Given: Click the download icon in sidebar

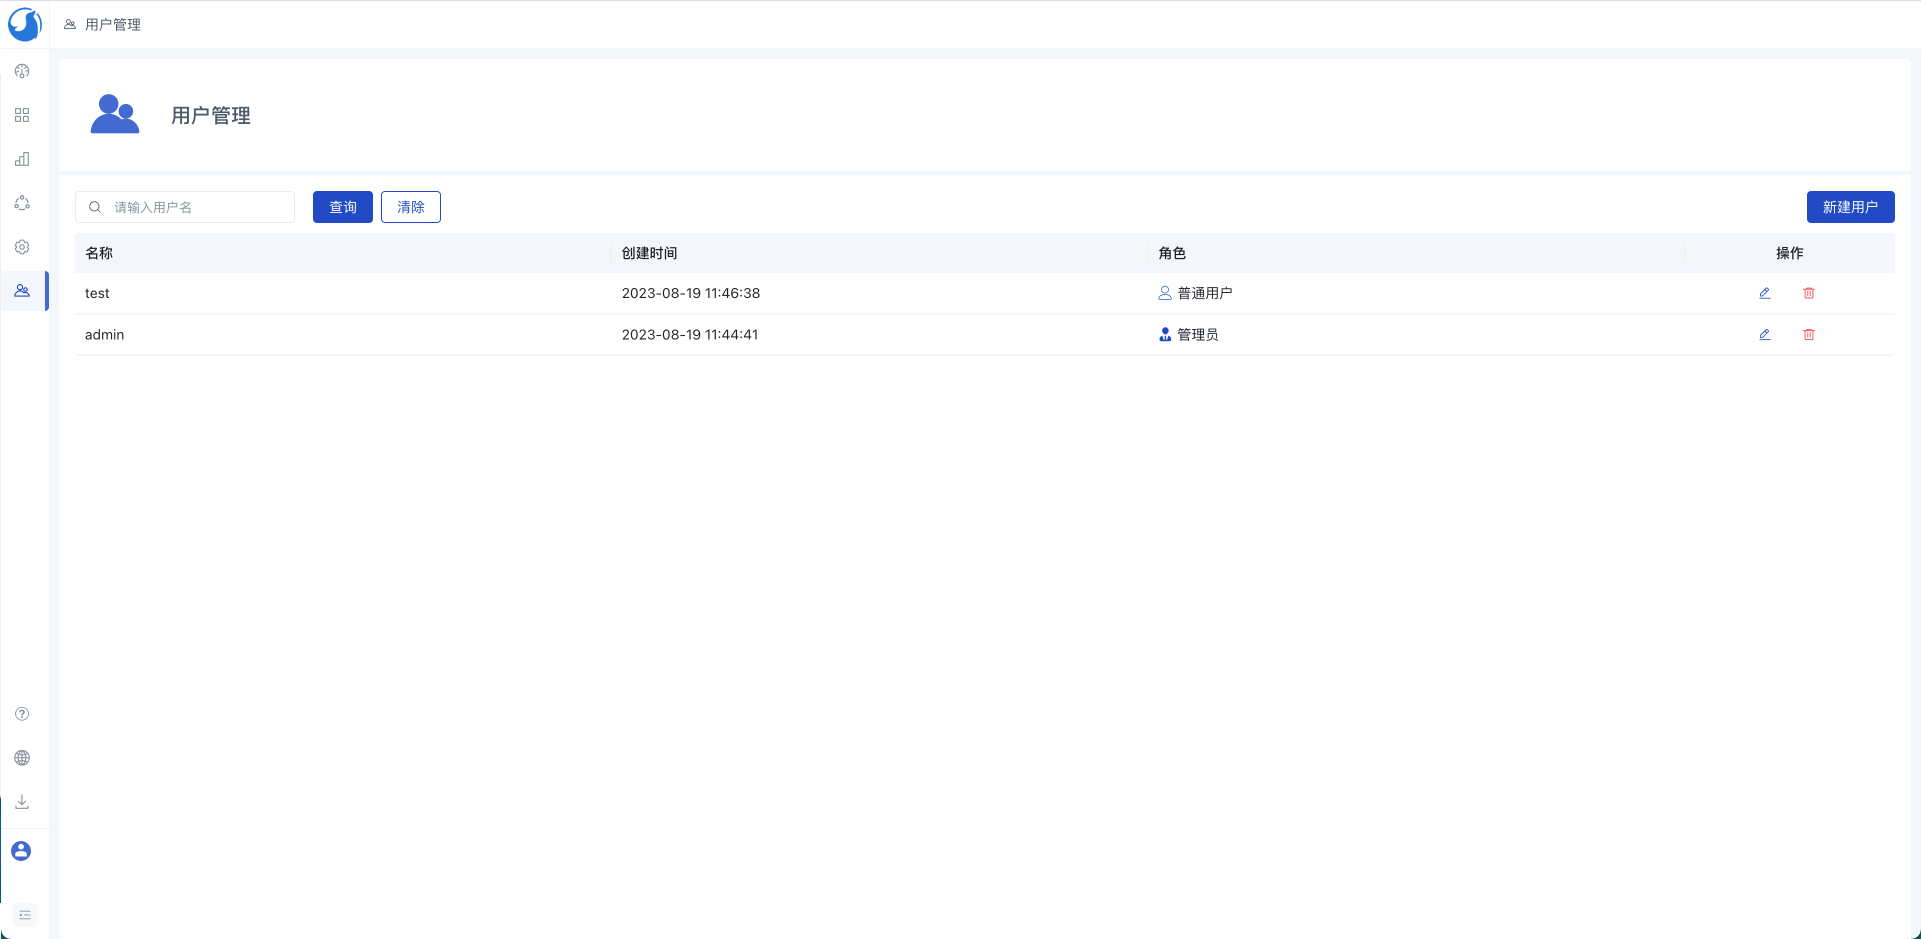Looking at the screenshot, I should coord(22,802).
